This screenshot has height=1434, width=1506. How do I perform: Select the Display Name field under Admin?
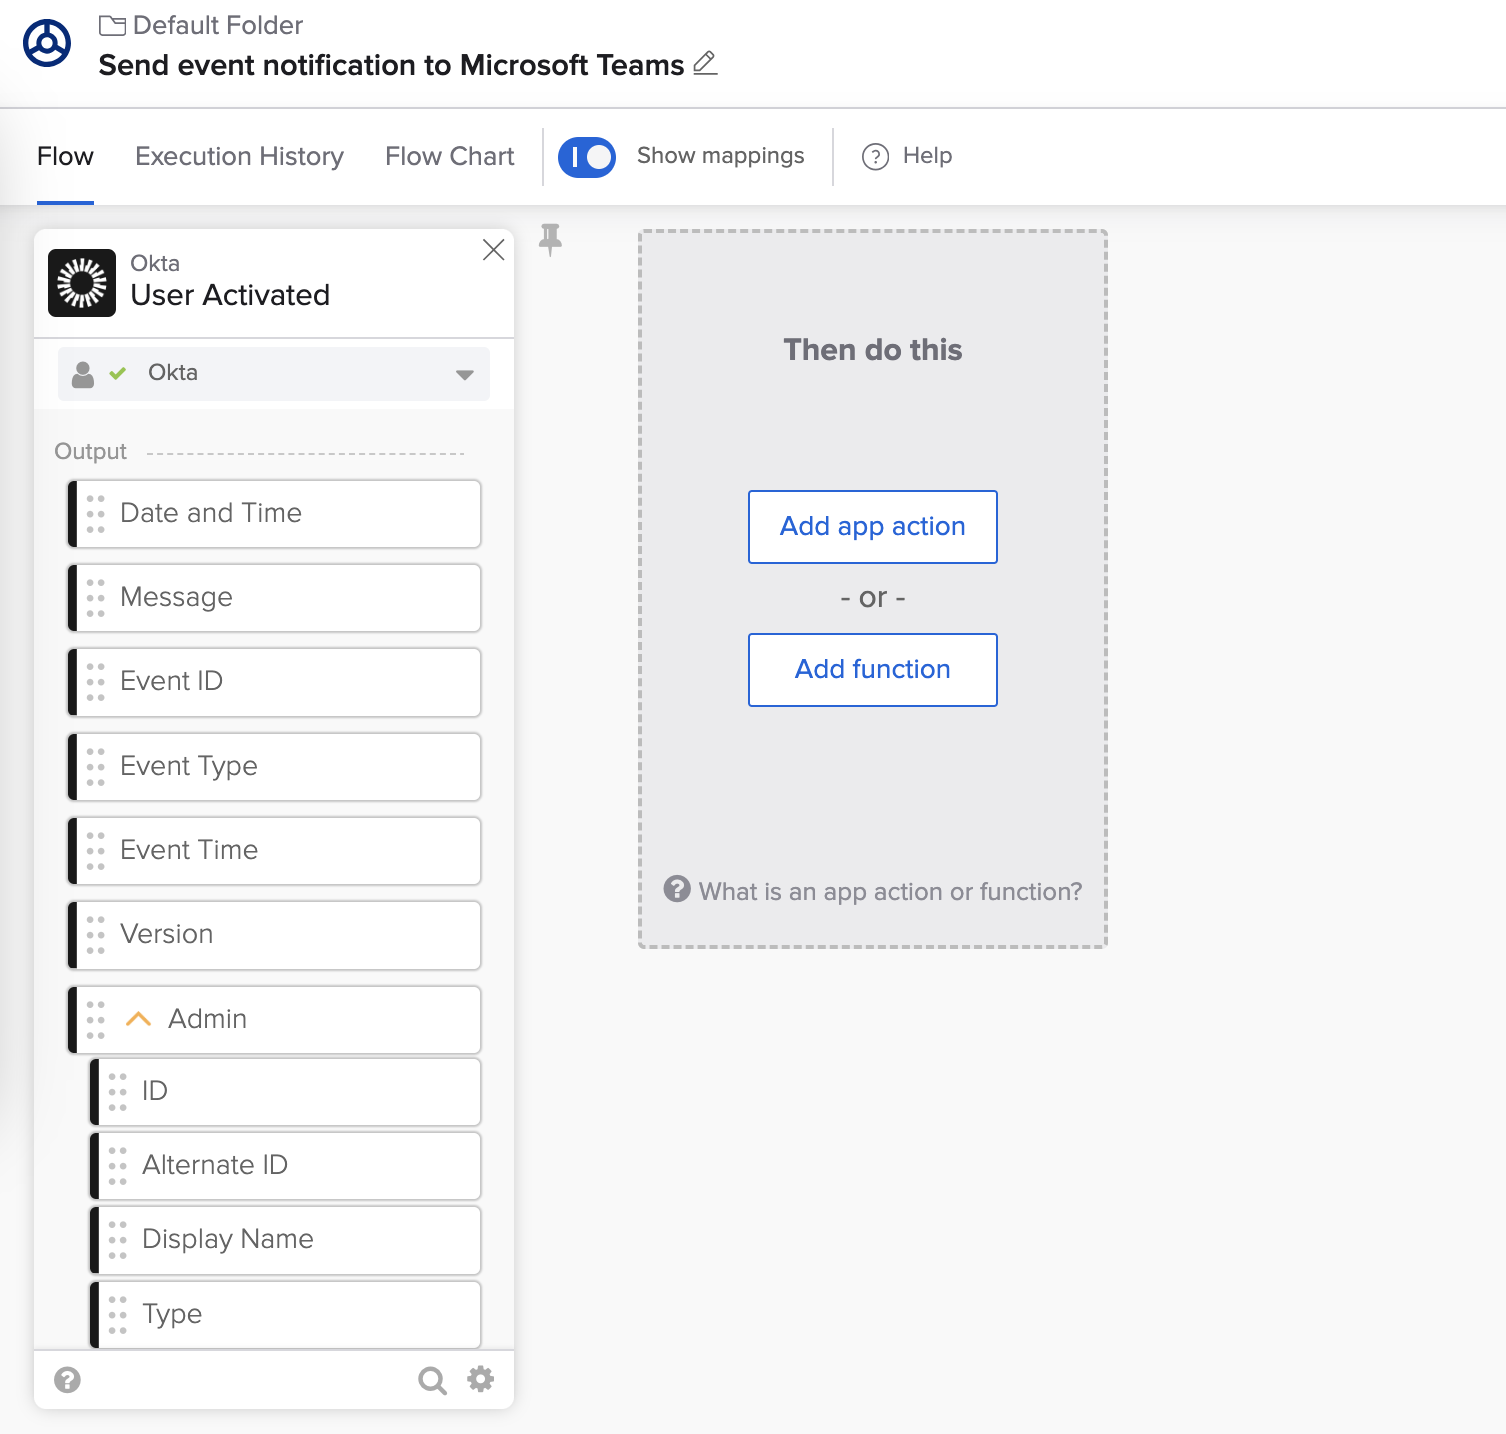[286, 1240]
